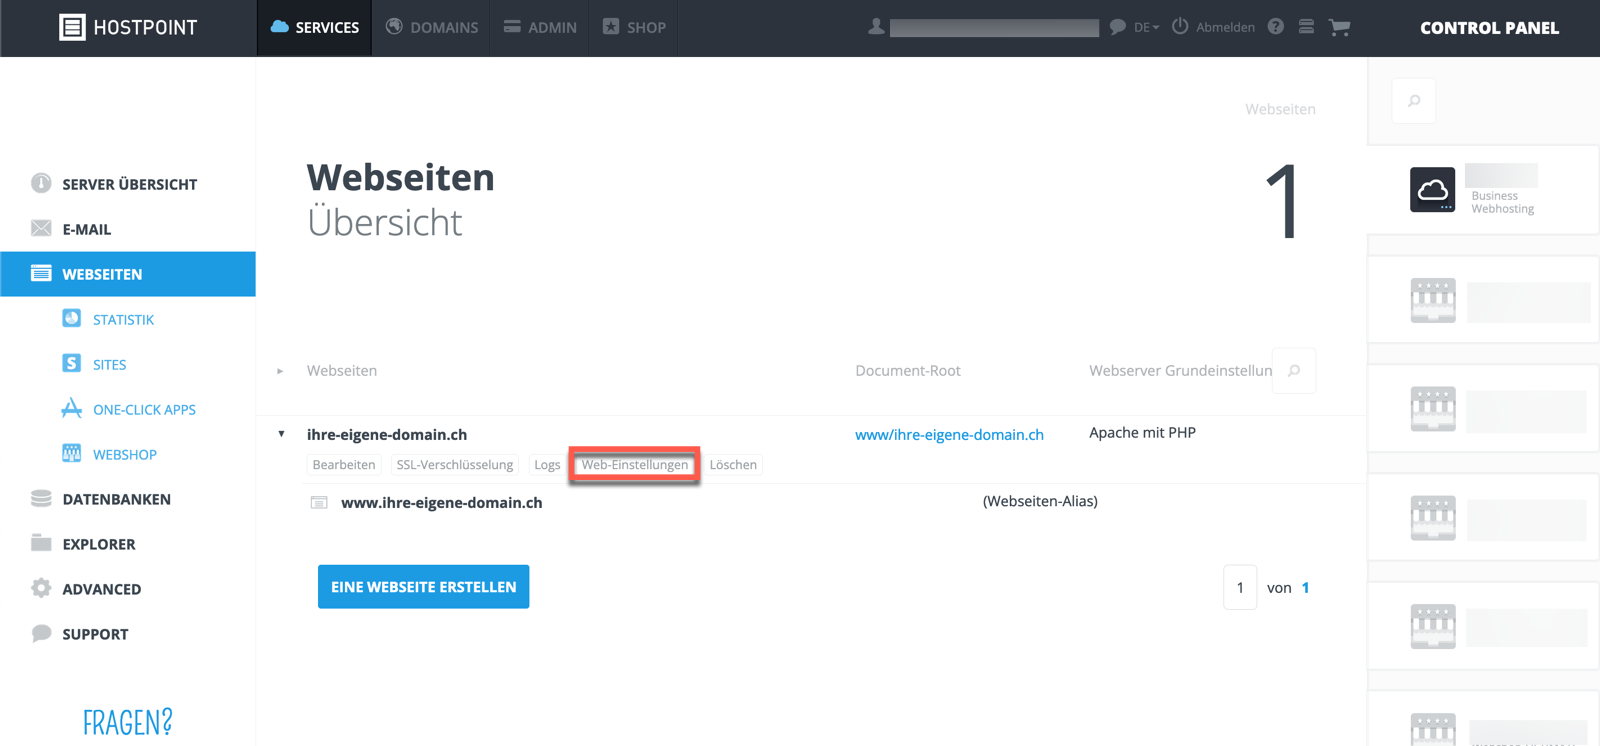This screenshot has width=1600, height=746.
Task: Click Eine Webseite erstellen button
Action: (x=423, y=587)
